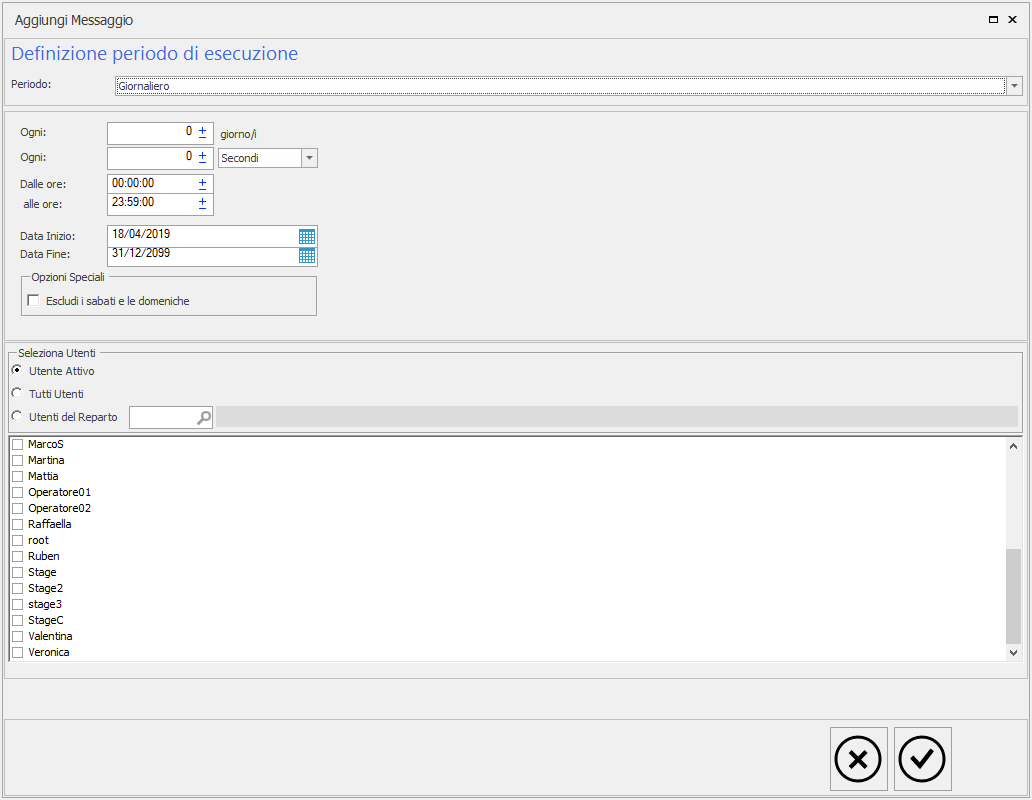1032x800 pixels.
Task: Check the Operatore02 user checkbox
Action: click(x=18, y=509)
